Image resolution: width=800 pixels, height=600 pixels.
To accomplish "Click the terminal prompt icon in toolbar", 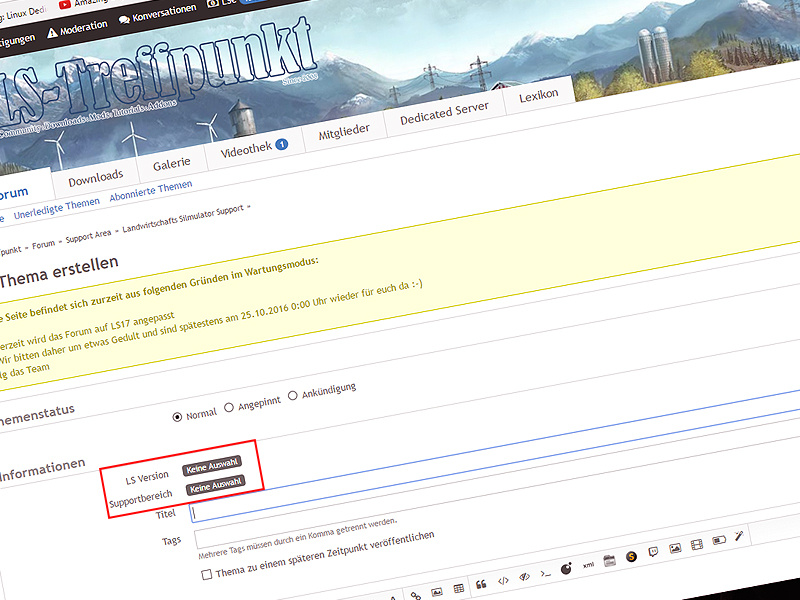I will point(546,573).
